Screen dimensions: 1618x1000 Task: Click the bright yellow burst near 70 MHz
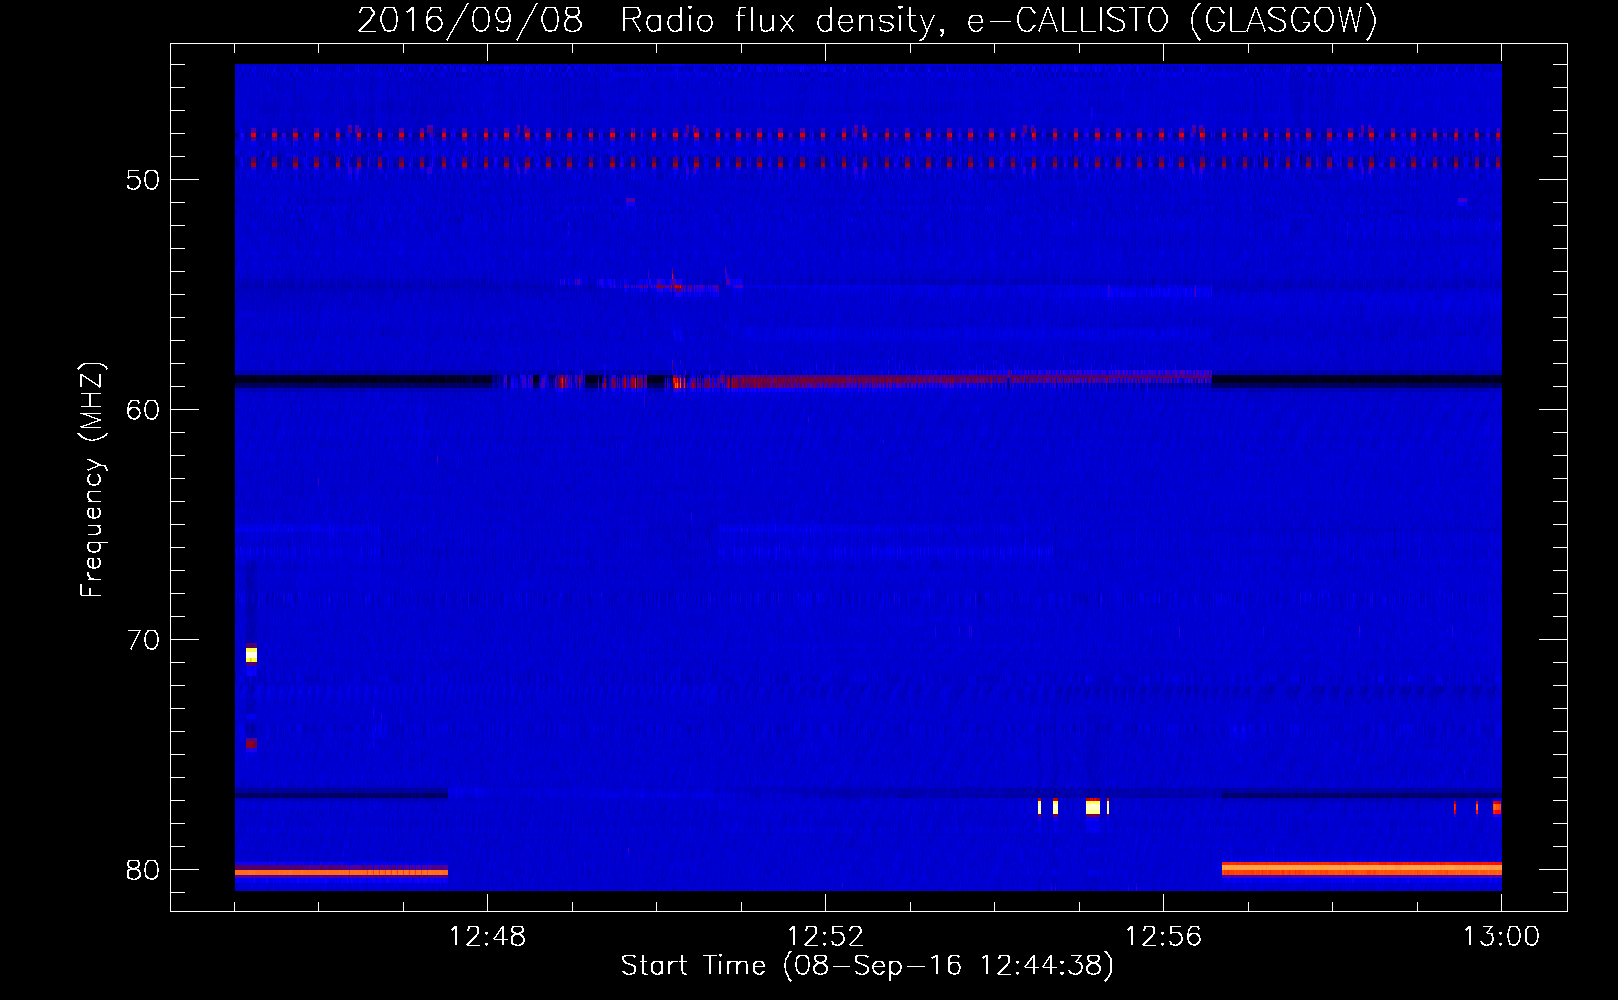251,655
